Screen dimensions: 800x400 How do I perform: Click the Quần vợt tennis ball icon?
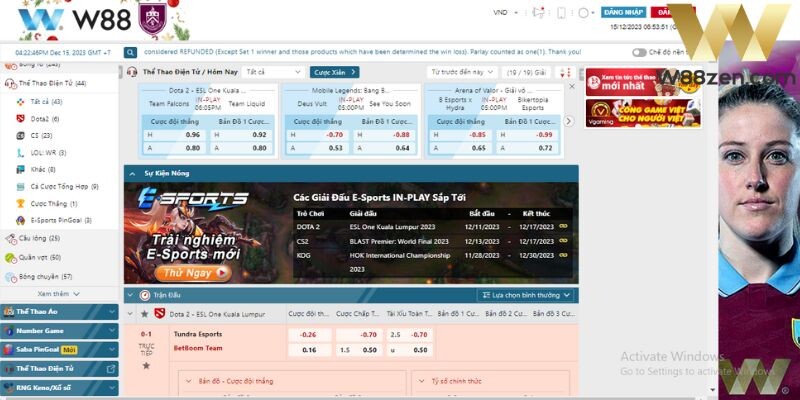tap(11, 258)
